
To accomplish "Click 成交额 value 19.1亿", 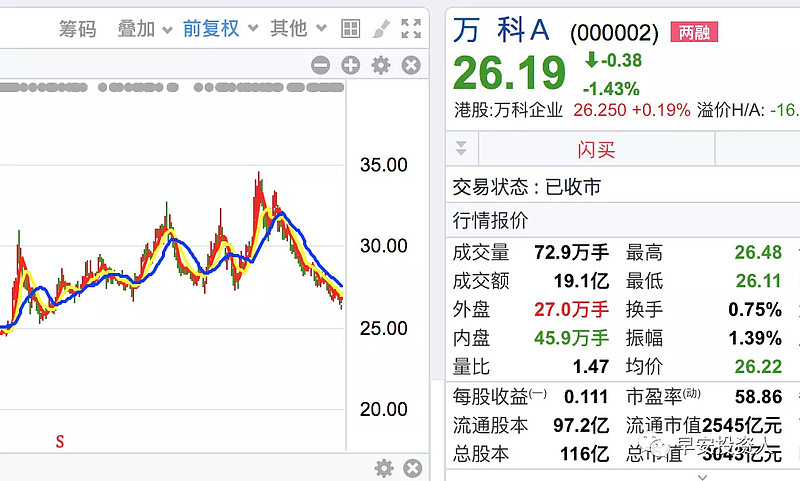I will coord(581,281).
